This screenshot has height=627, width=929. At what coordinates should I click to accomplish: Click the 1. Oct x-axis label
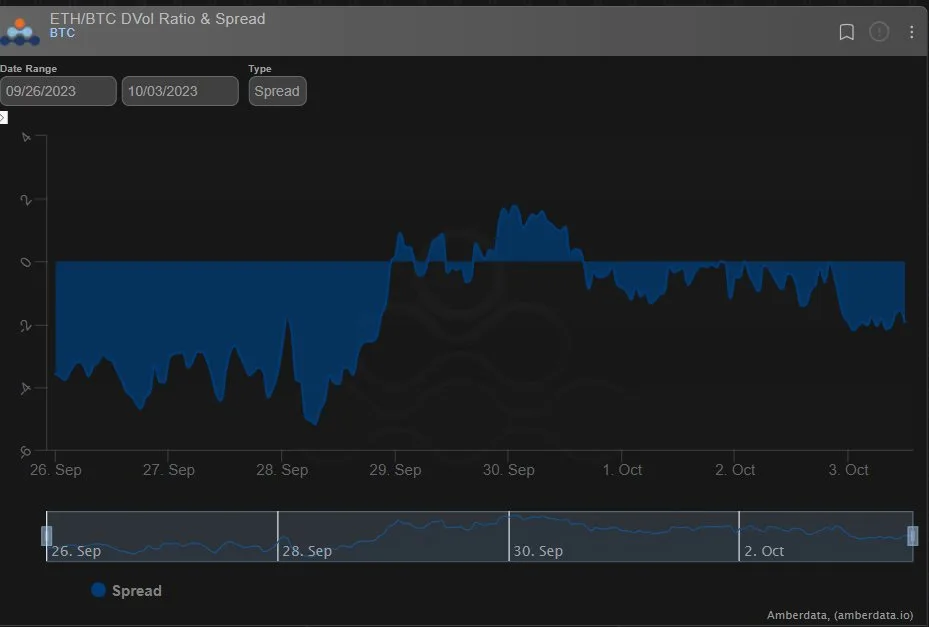click(x=622, y=470)
